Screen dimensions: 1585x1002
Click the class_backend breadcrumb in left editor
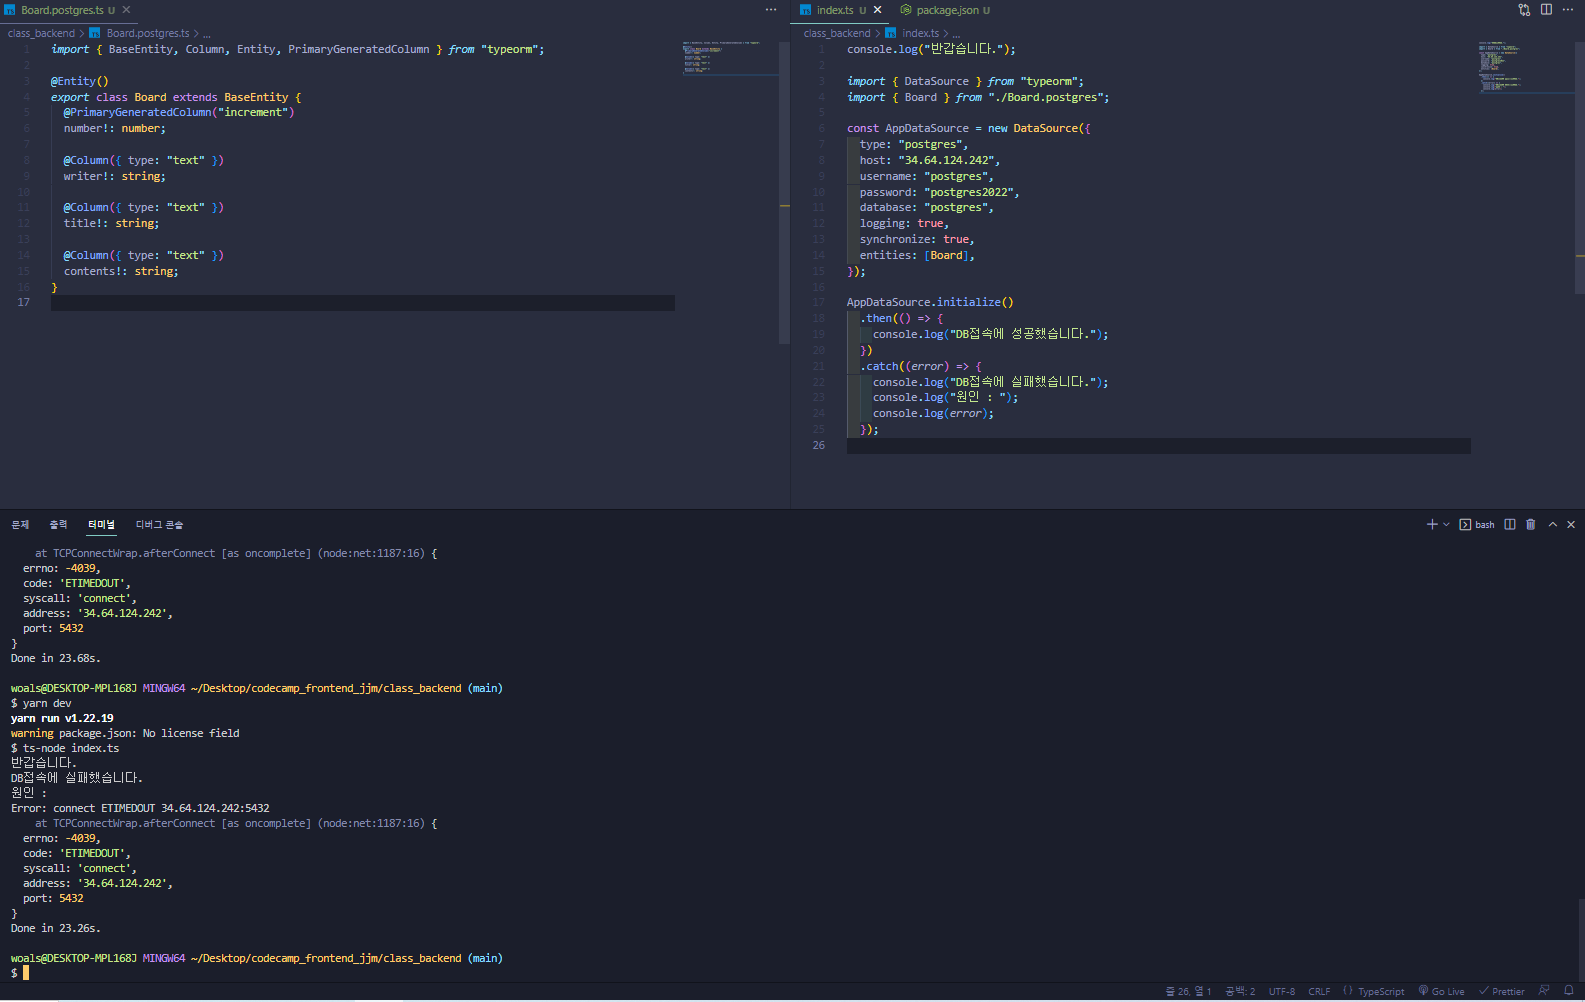[41, 33]
